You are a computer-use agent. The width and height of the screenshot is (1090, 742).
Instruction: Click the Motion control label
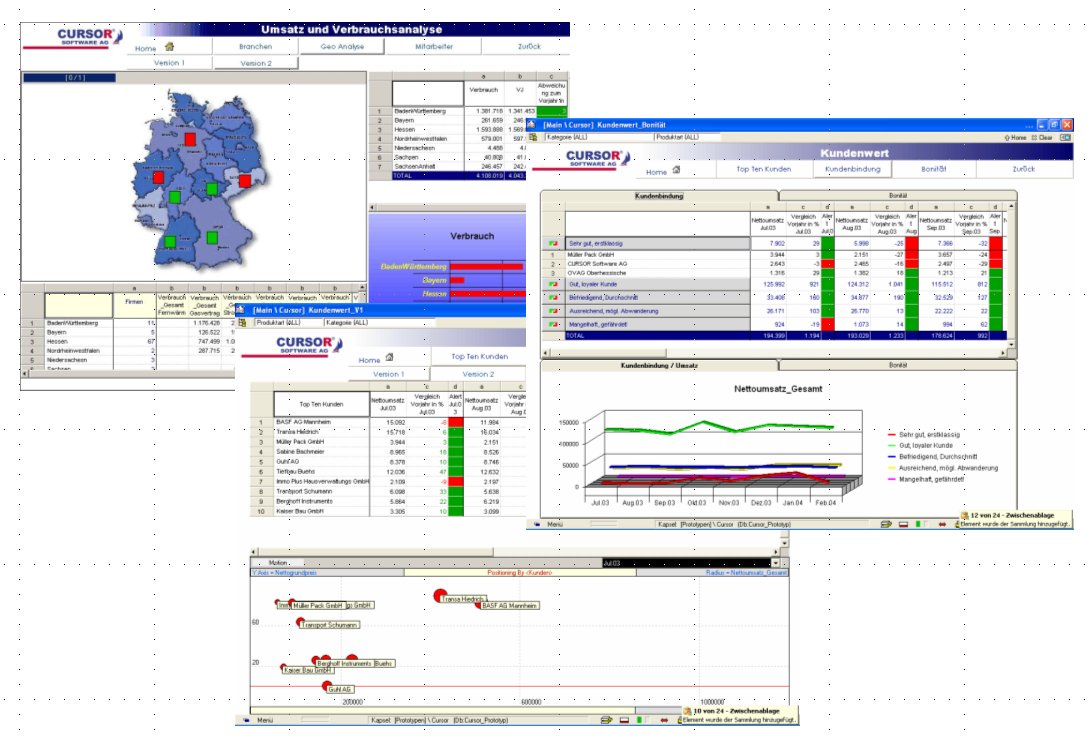pyautogui.click(x=278, y=563)
